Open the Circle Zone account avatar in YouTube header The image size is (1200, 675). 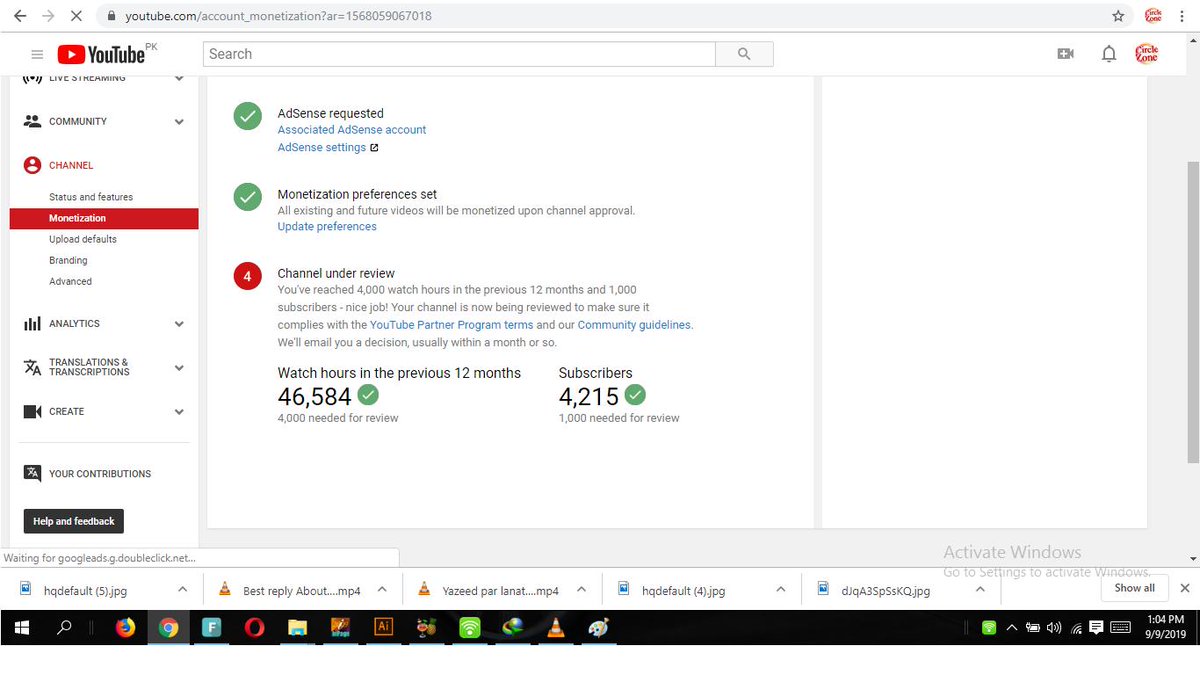pos(1147,54)
